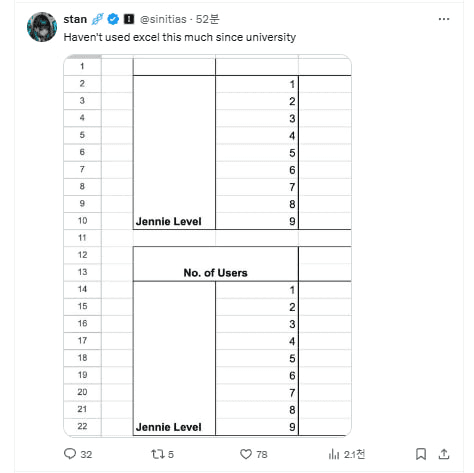The width and height of the screenshot is (474, 473).
Task: Click the blue chain emoji beside stan
Action: click(97, 19)
